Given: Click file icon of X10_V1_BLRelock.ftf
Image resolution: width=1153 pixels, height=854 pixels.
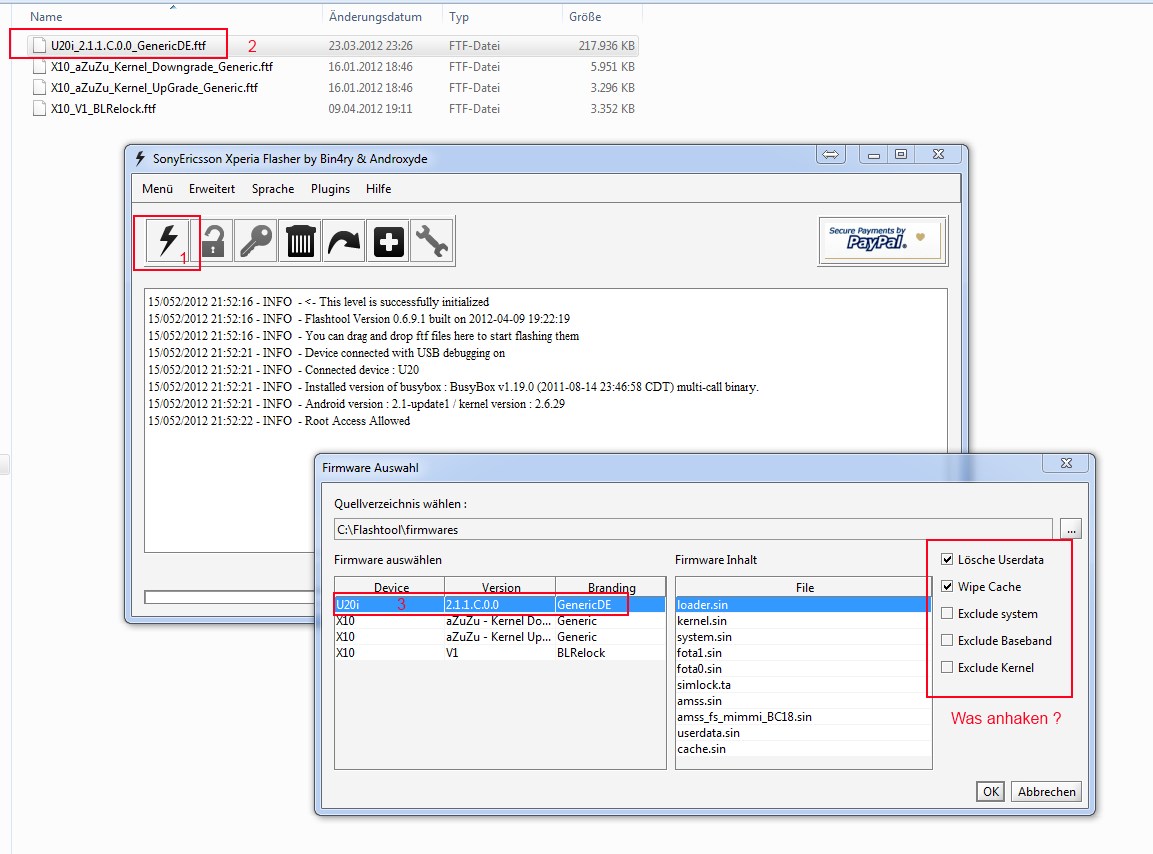Looking at the screenshot, I should pos(39,109).
